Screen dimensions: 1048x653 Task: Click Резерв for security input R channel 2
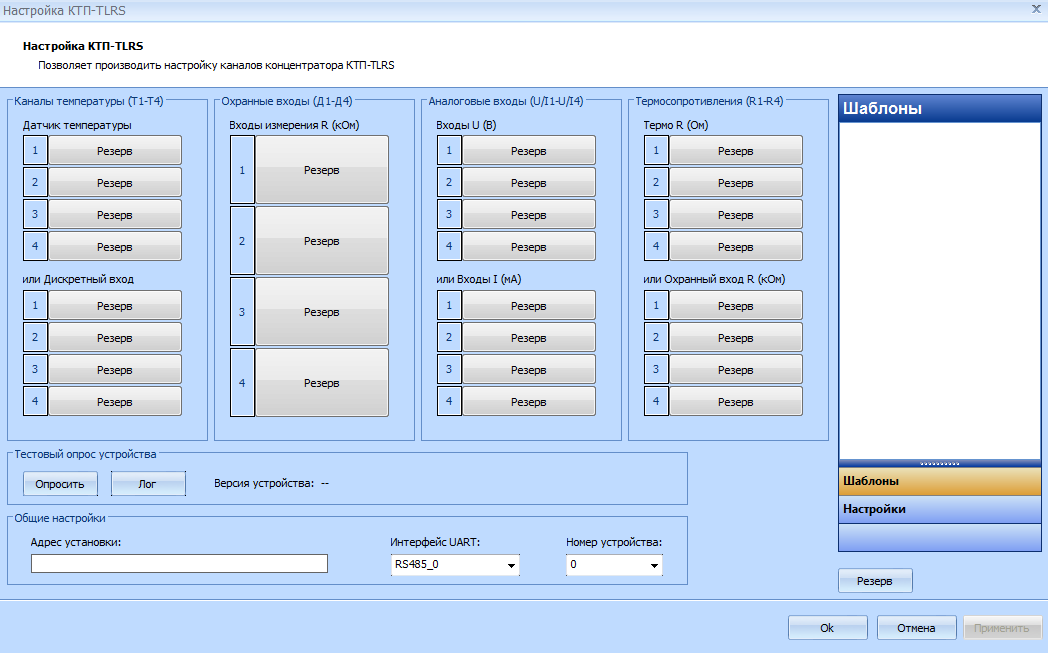coord(322,241)
